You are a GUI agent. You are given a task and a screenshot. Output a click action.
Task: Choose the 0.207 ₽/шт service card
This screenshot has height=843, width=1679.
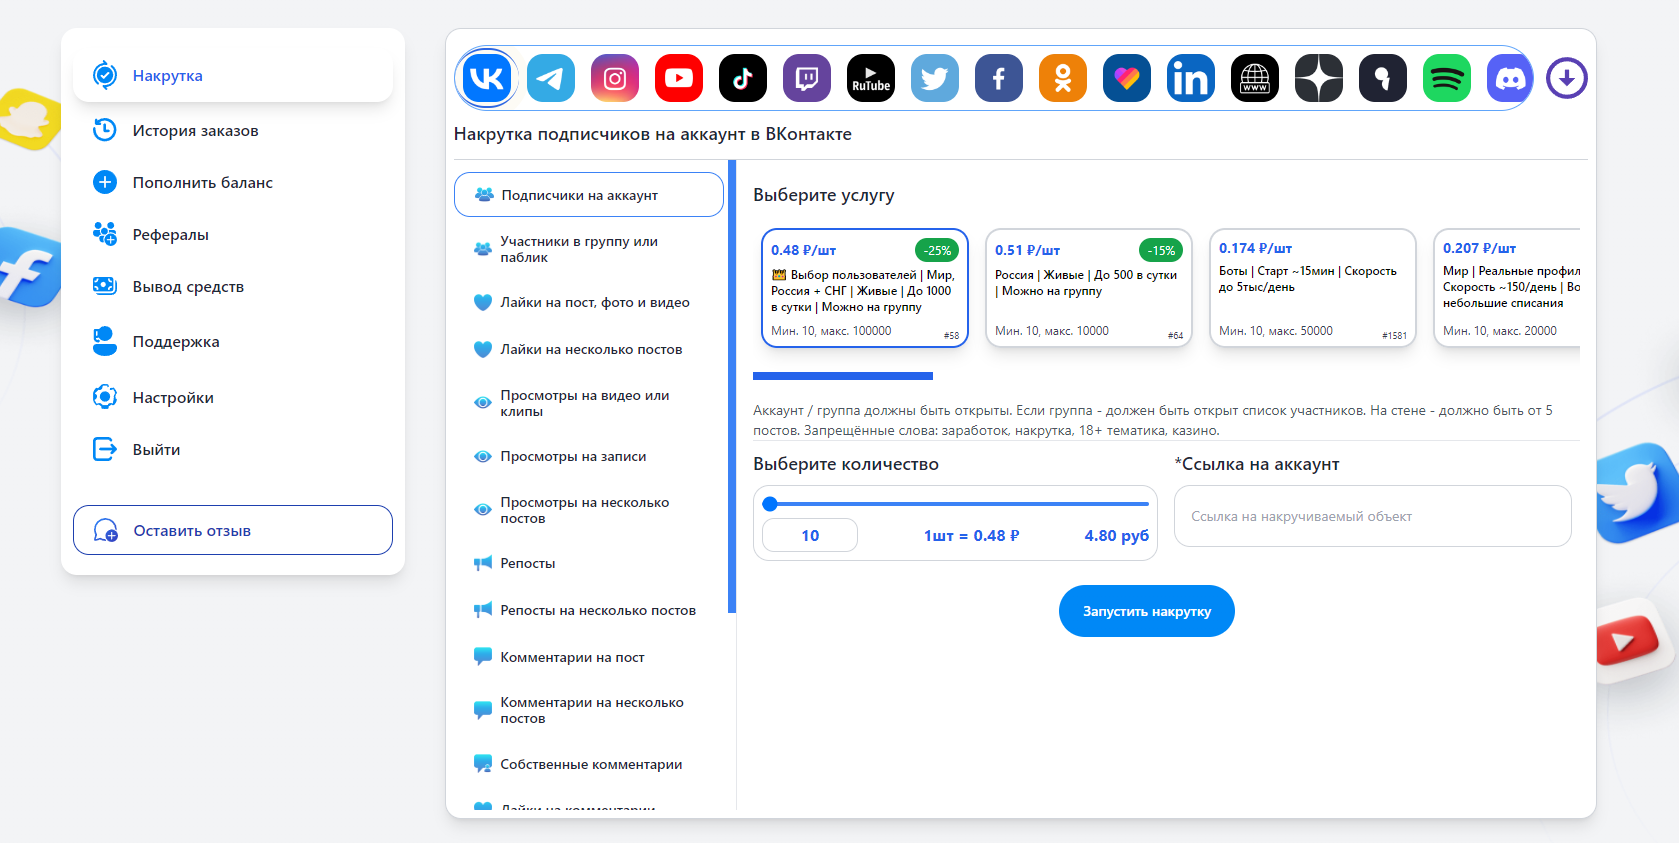1507,288
